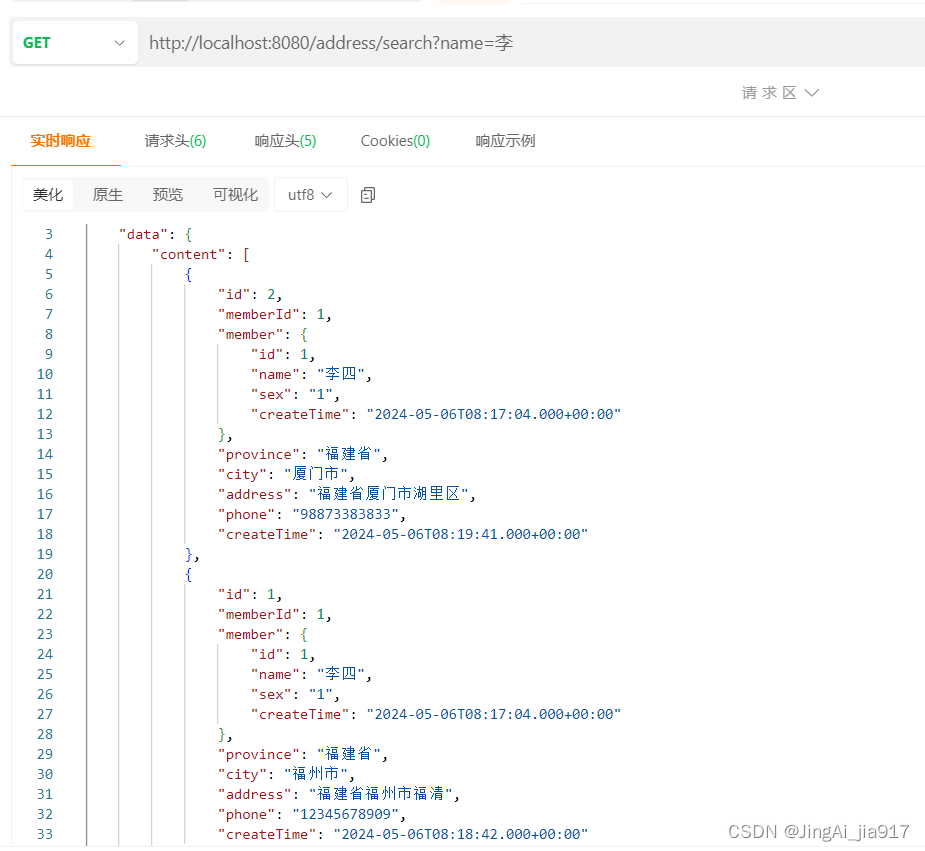Switch to the 请求头(6) tab
The width and height of the screenshot is (925, 851).
point(175,141)
